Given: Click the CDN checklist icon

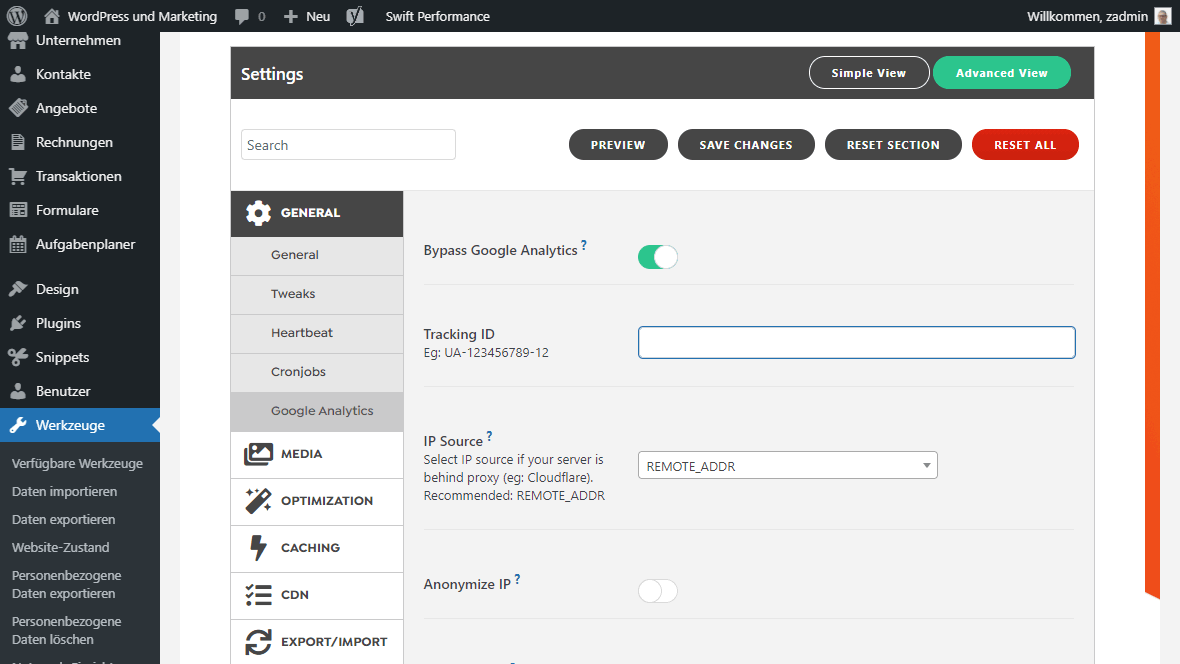Looking at the screenshot, I should [x=258, y=595].
